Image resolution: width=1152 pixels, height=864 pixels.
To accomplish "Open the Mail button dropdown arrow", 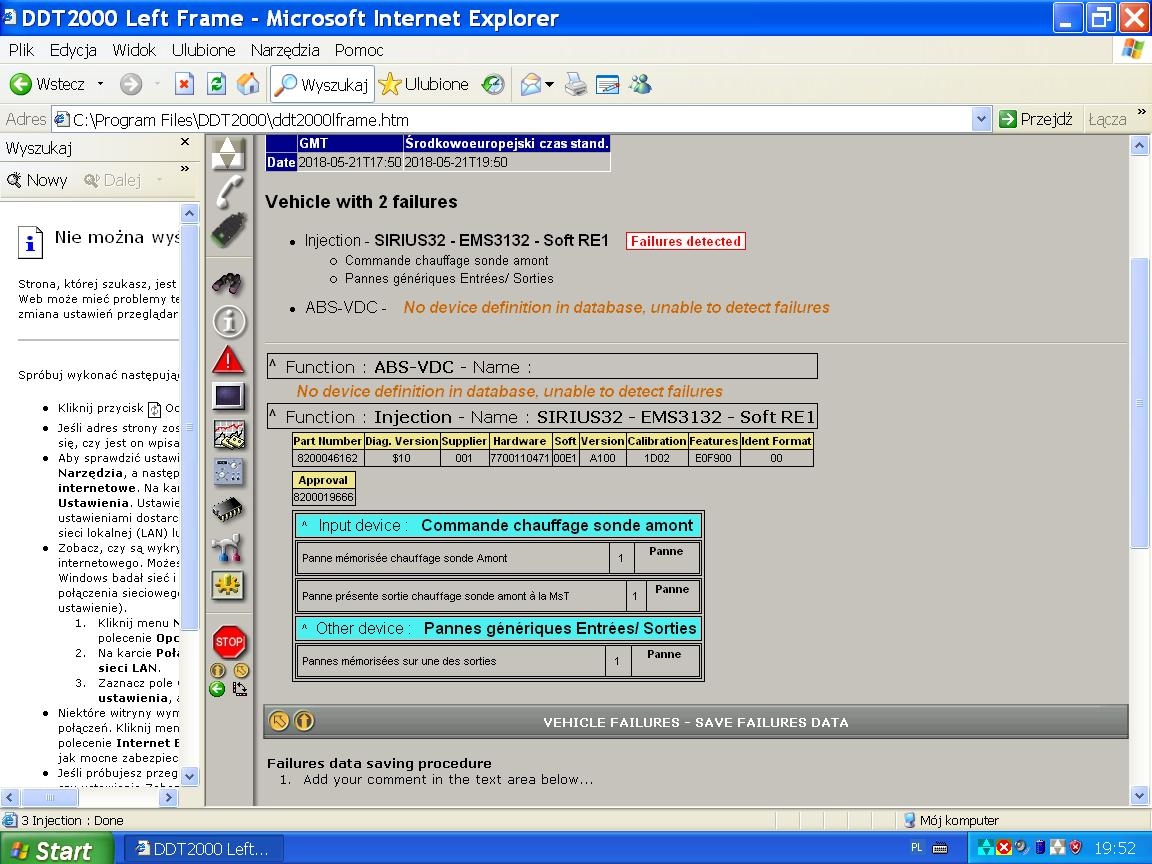I will [x=550, y=84].
